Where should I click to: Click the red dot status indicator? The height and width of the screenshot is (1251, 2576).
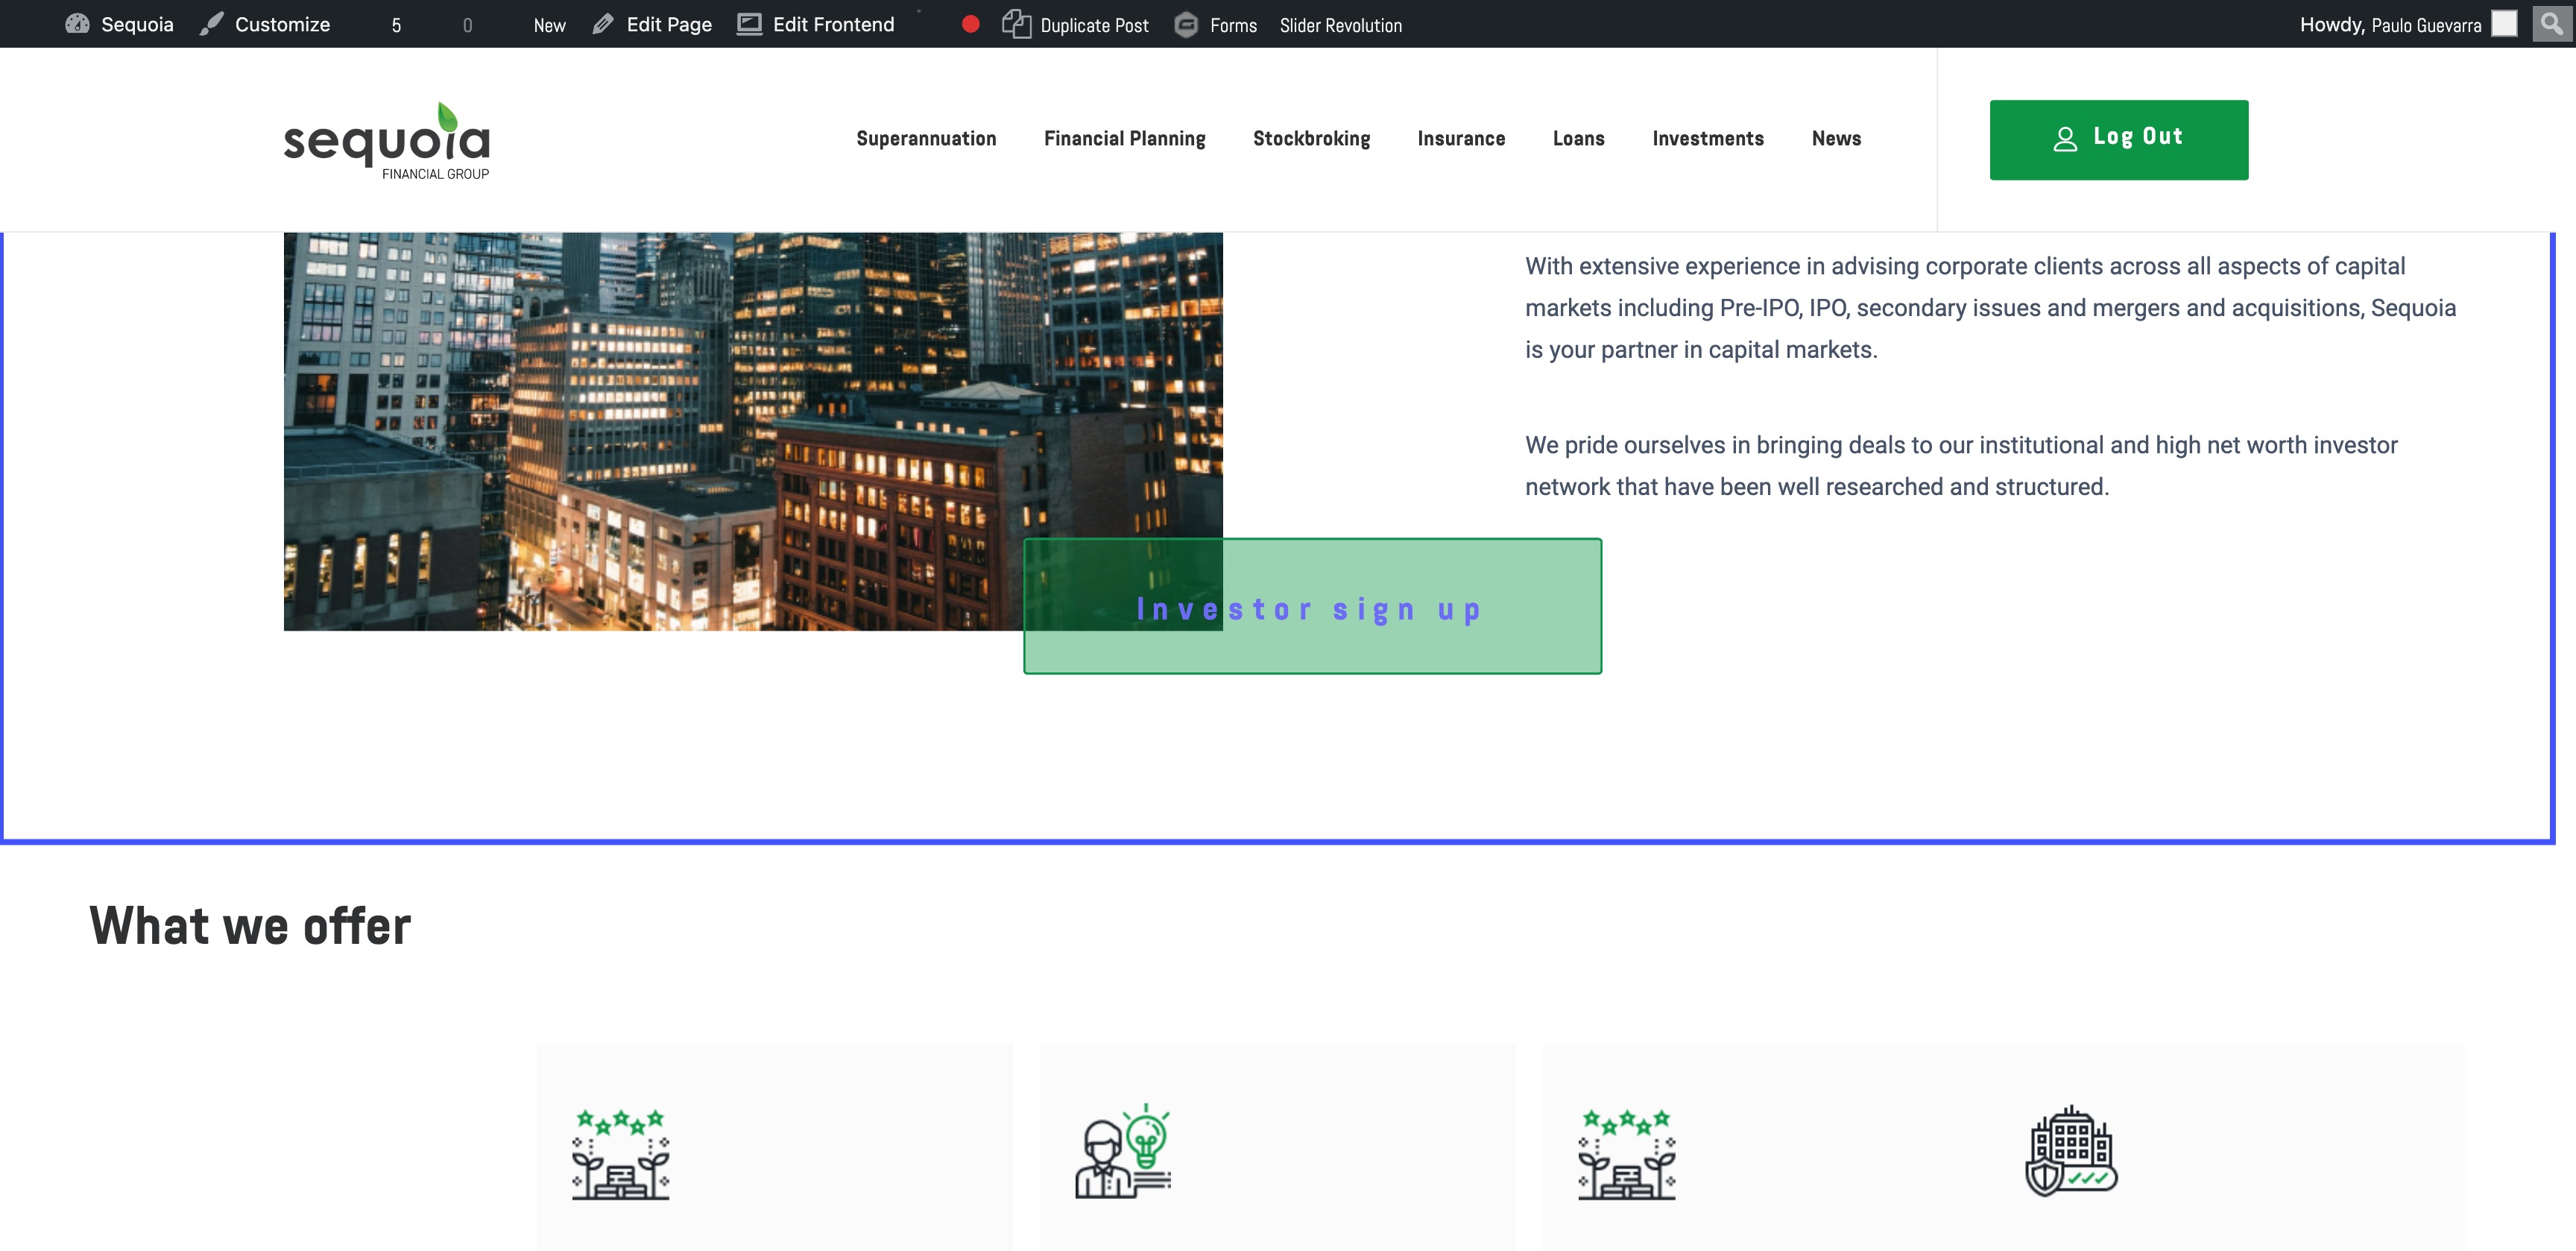point(970,24)
